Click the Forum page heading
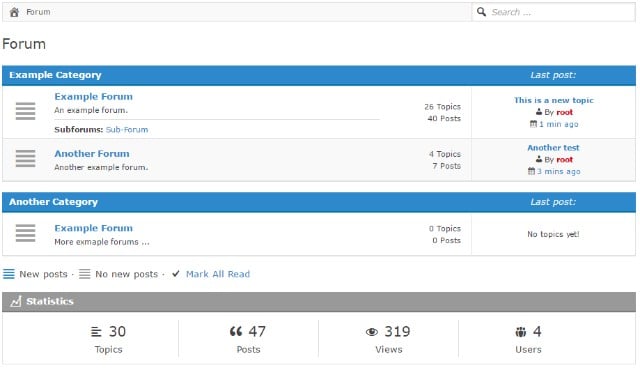 pos(24,44)
